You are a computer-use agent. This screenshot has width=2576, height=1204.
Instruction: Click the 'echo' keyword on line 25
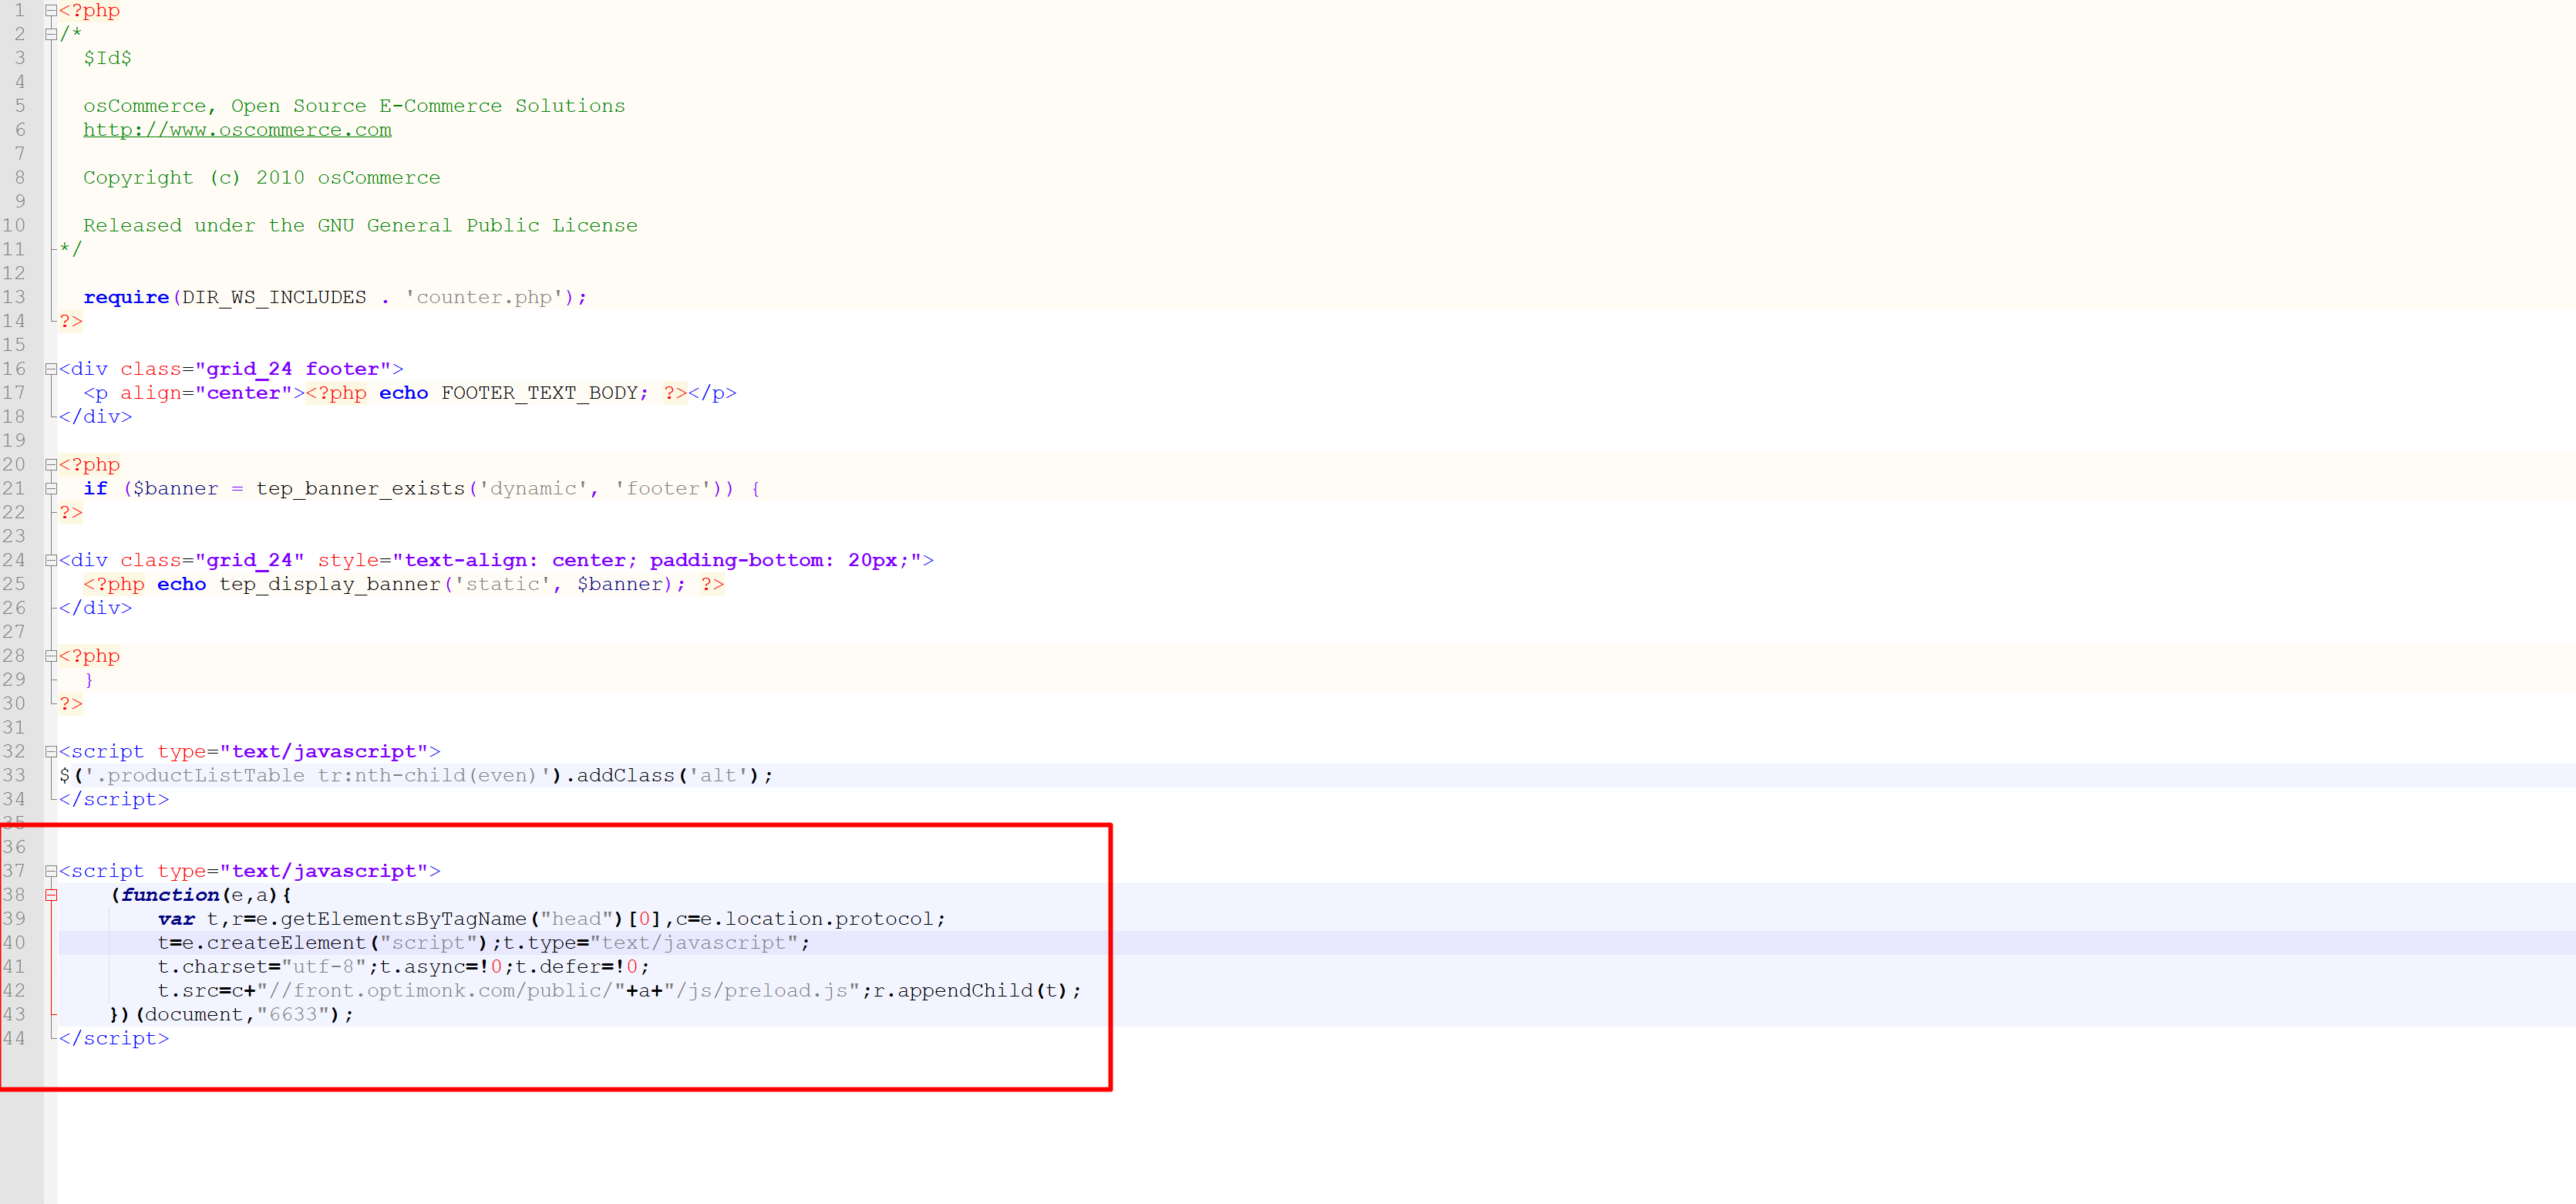(x=182, y=584)
